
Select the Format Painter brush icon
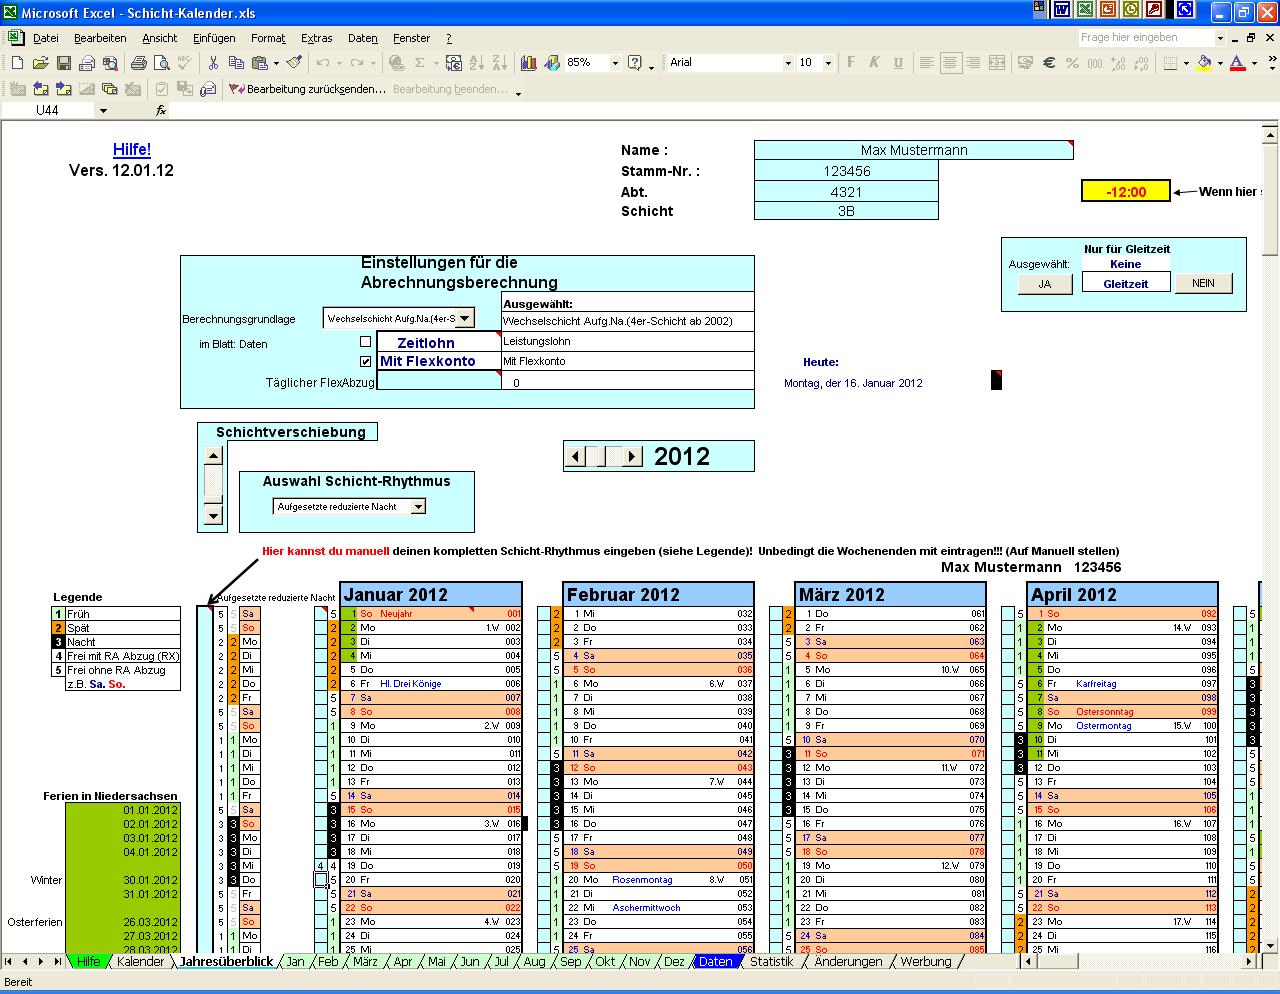coord(294,62)
